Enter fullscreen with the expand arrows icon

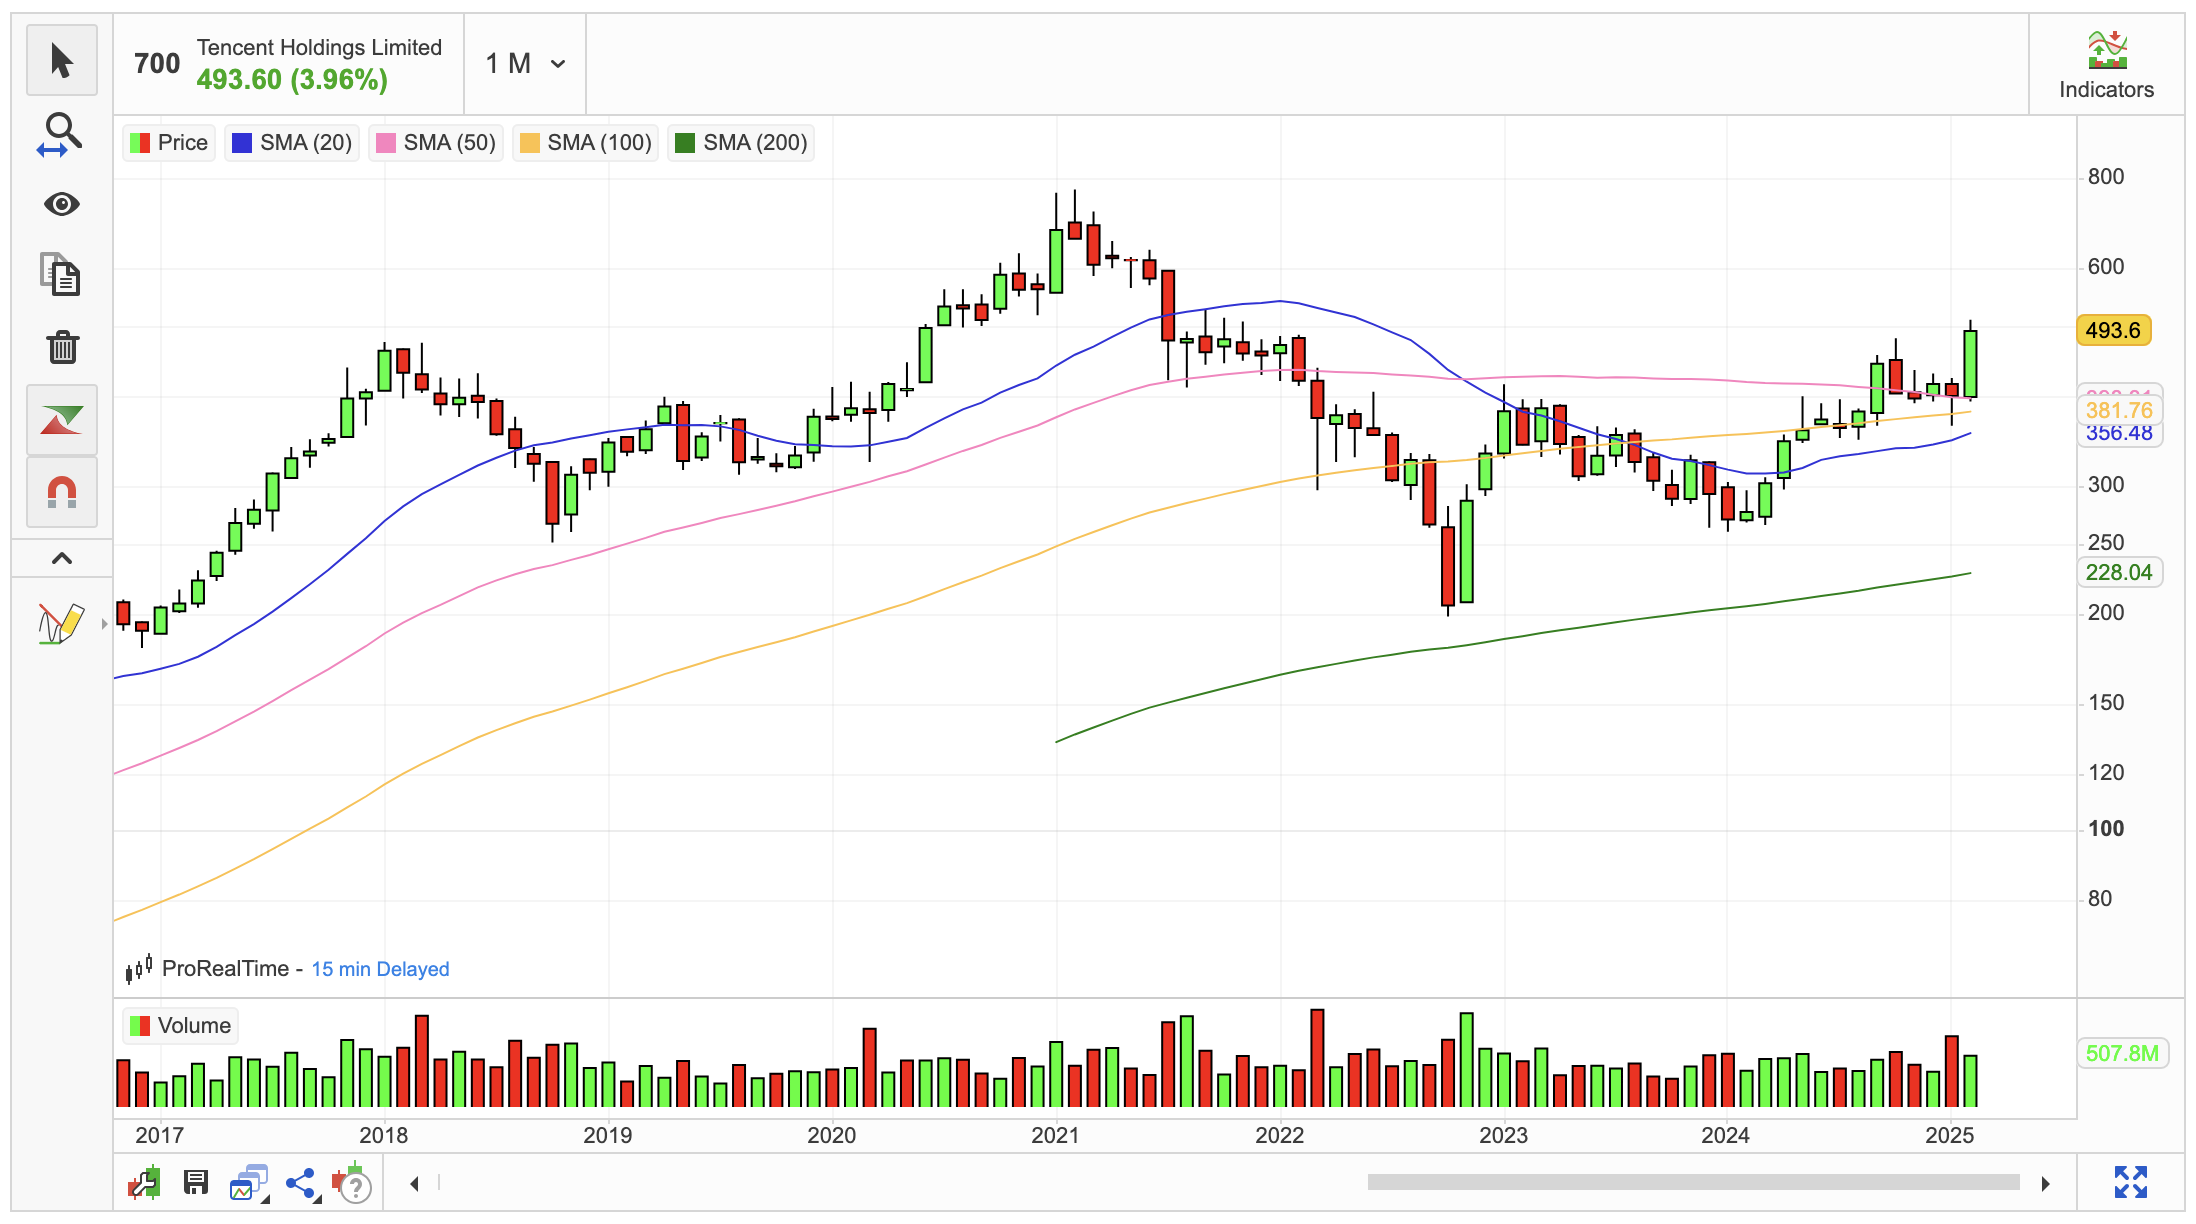point(2131,1182)
